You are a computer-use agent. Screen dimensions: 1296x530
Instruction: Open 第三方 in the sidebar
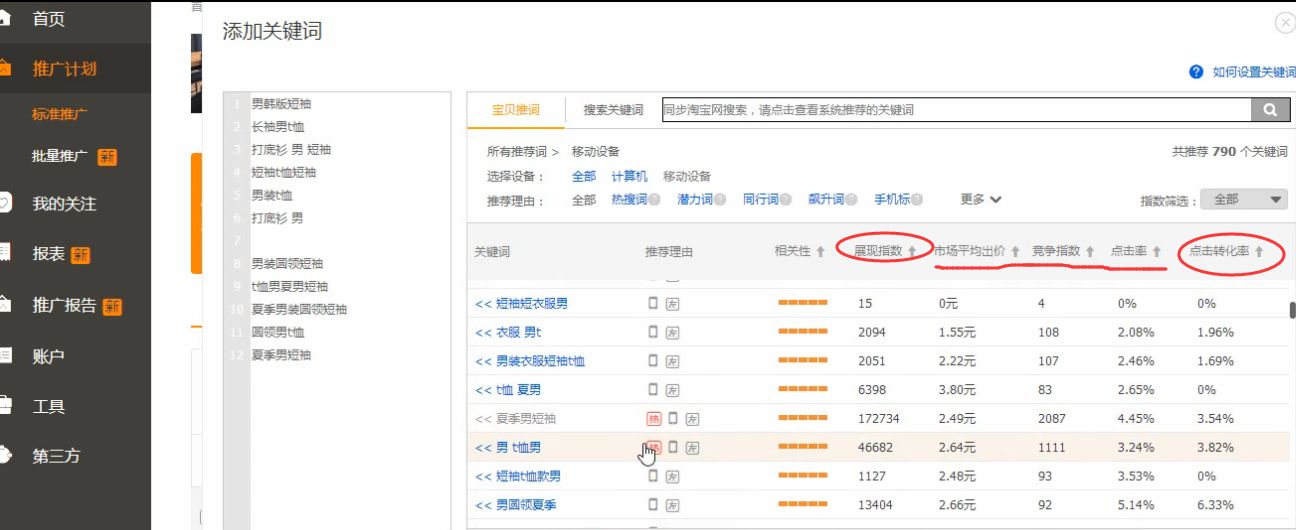(56, 456)
